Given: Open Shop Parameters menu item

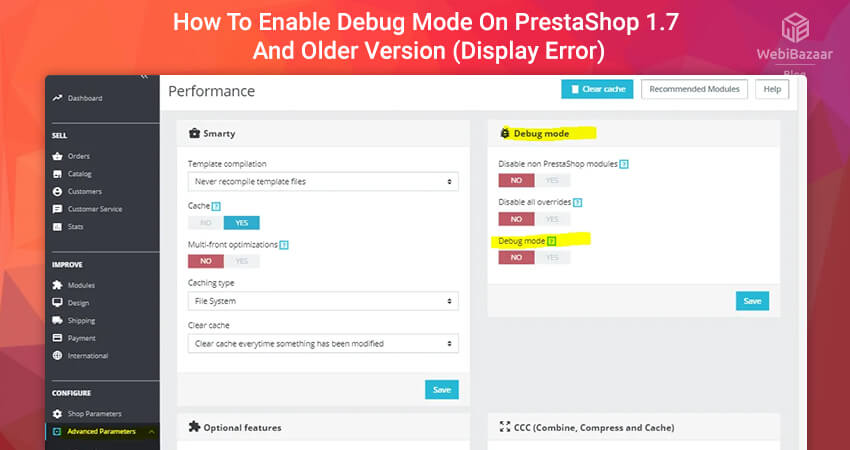Looking at the screenshot, I should [94, 414].
